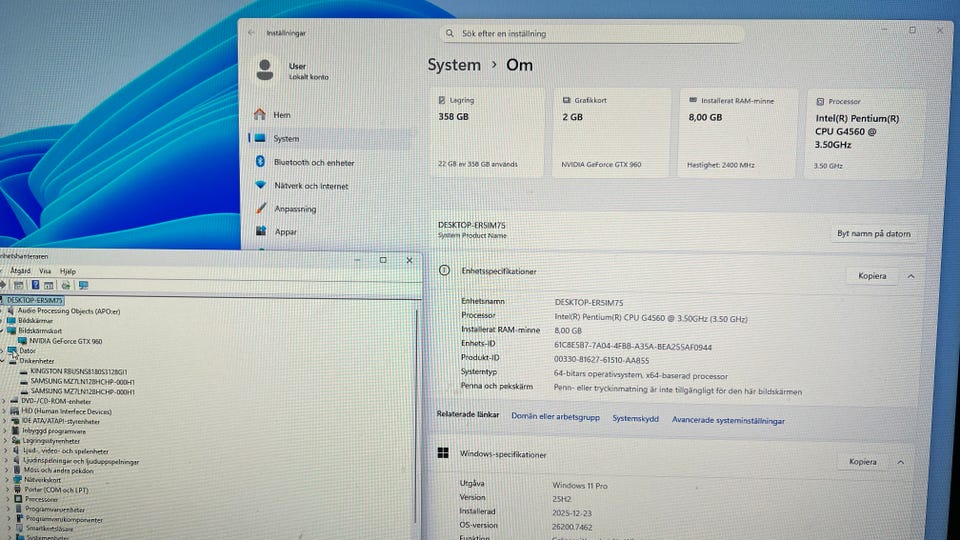The width and height of the screenshot is (960, 540).
Task: Open the Avancerade systeminställningar link
Action: click(x=728, y=420)
